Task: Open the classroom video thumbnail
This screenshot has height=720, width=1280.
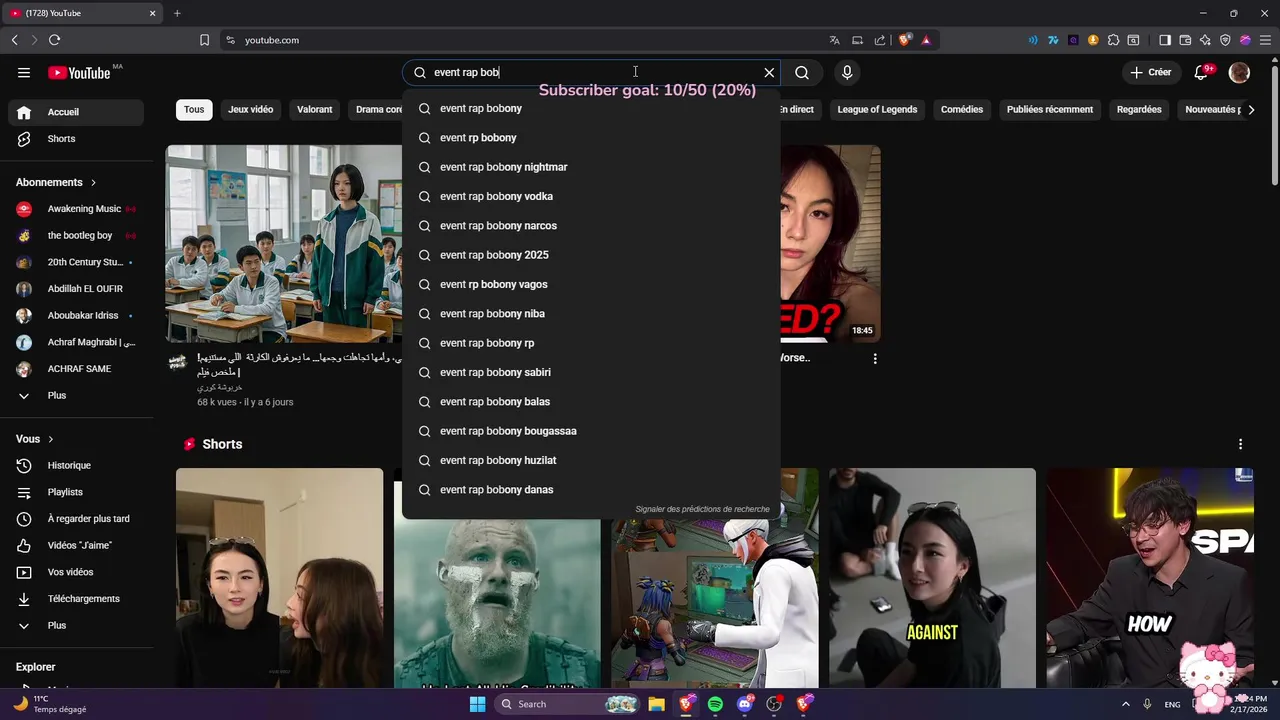Action: coord(284,244)
